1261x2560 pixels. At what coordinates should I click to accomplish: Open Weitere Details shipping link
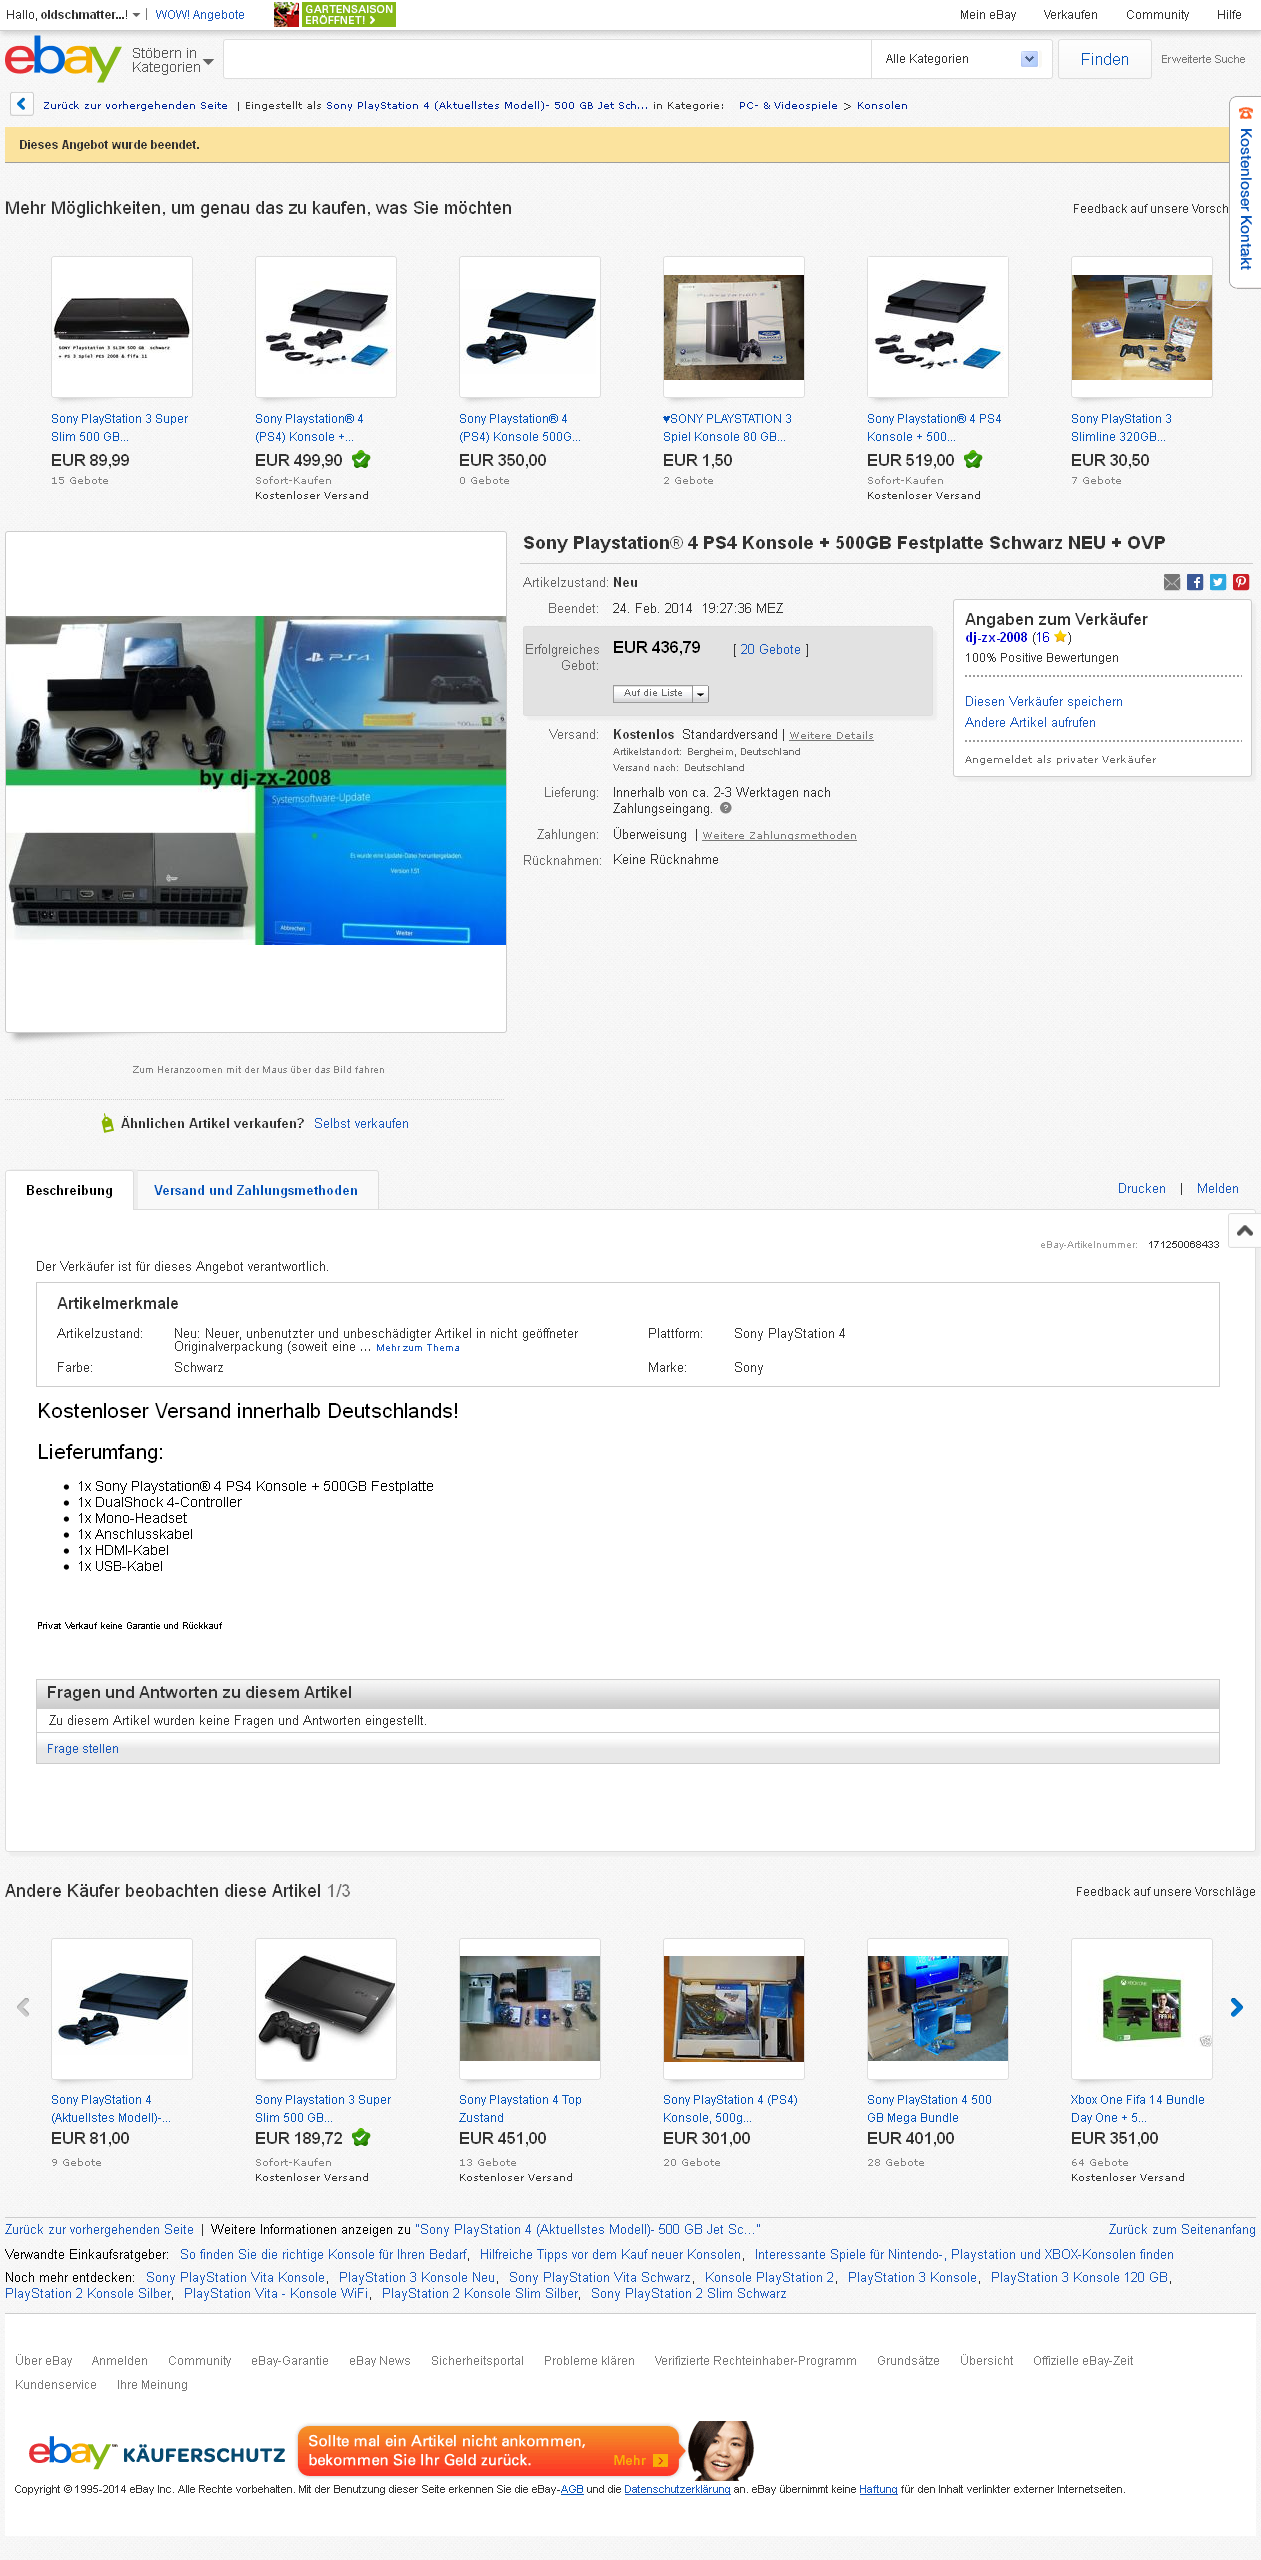point(831,735)
